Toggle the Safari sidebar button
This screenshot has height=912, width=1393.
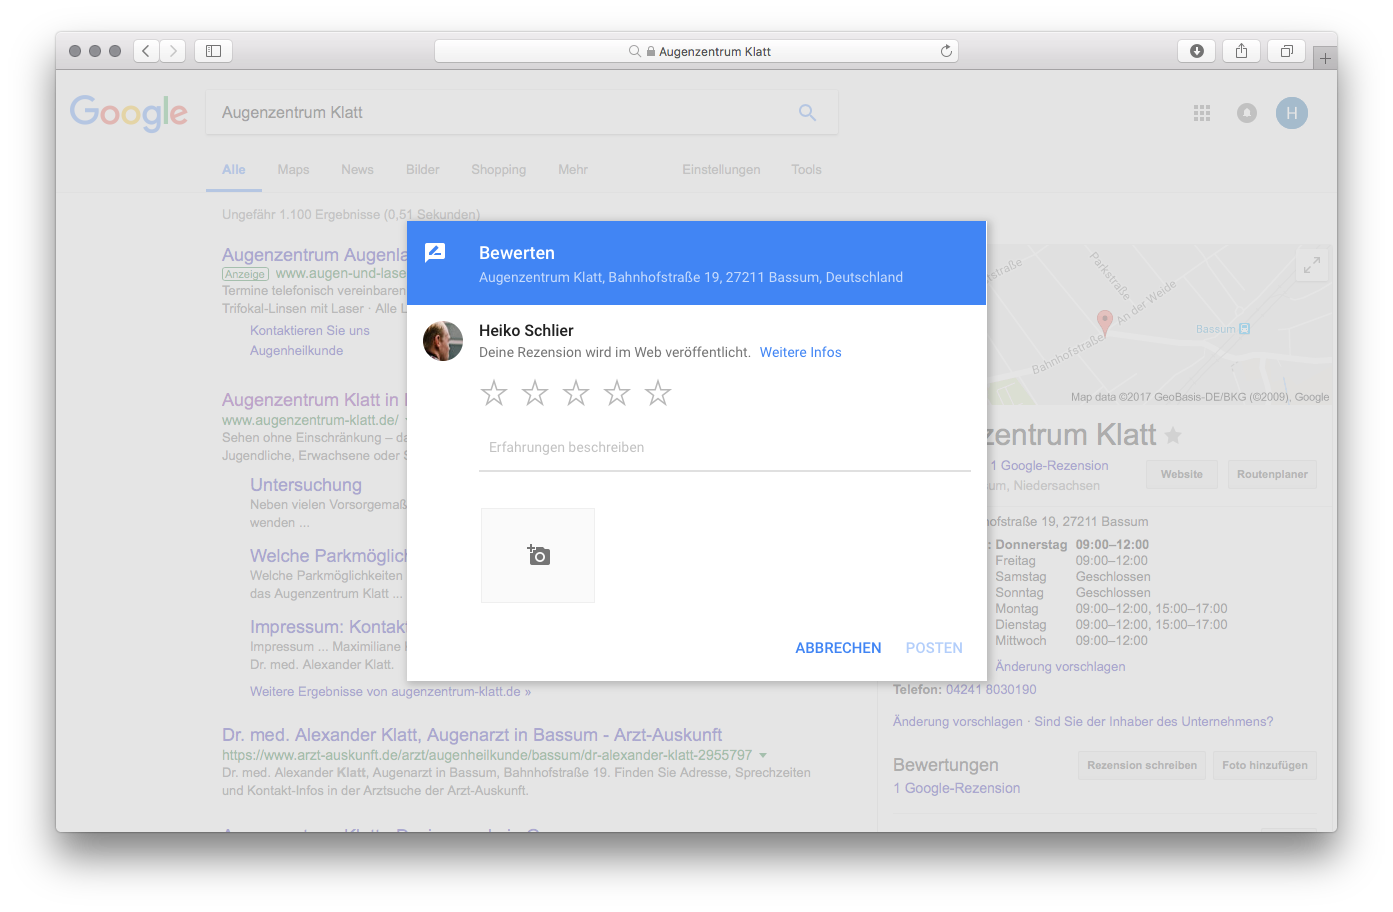pos(213,51)
